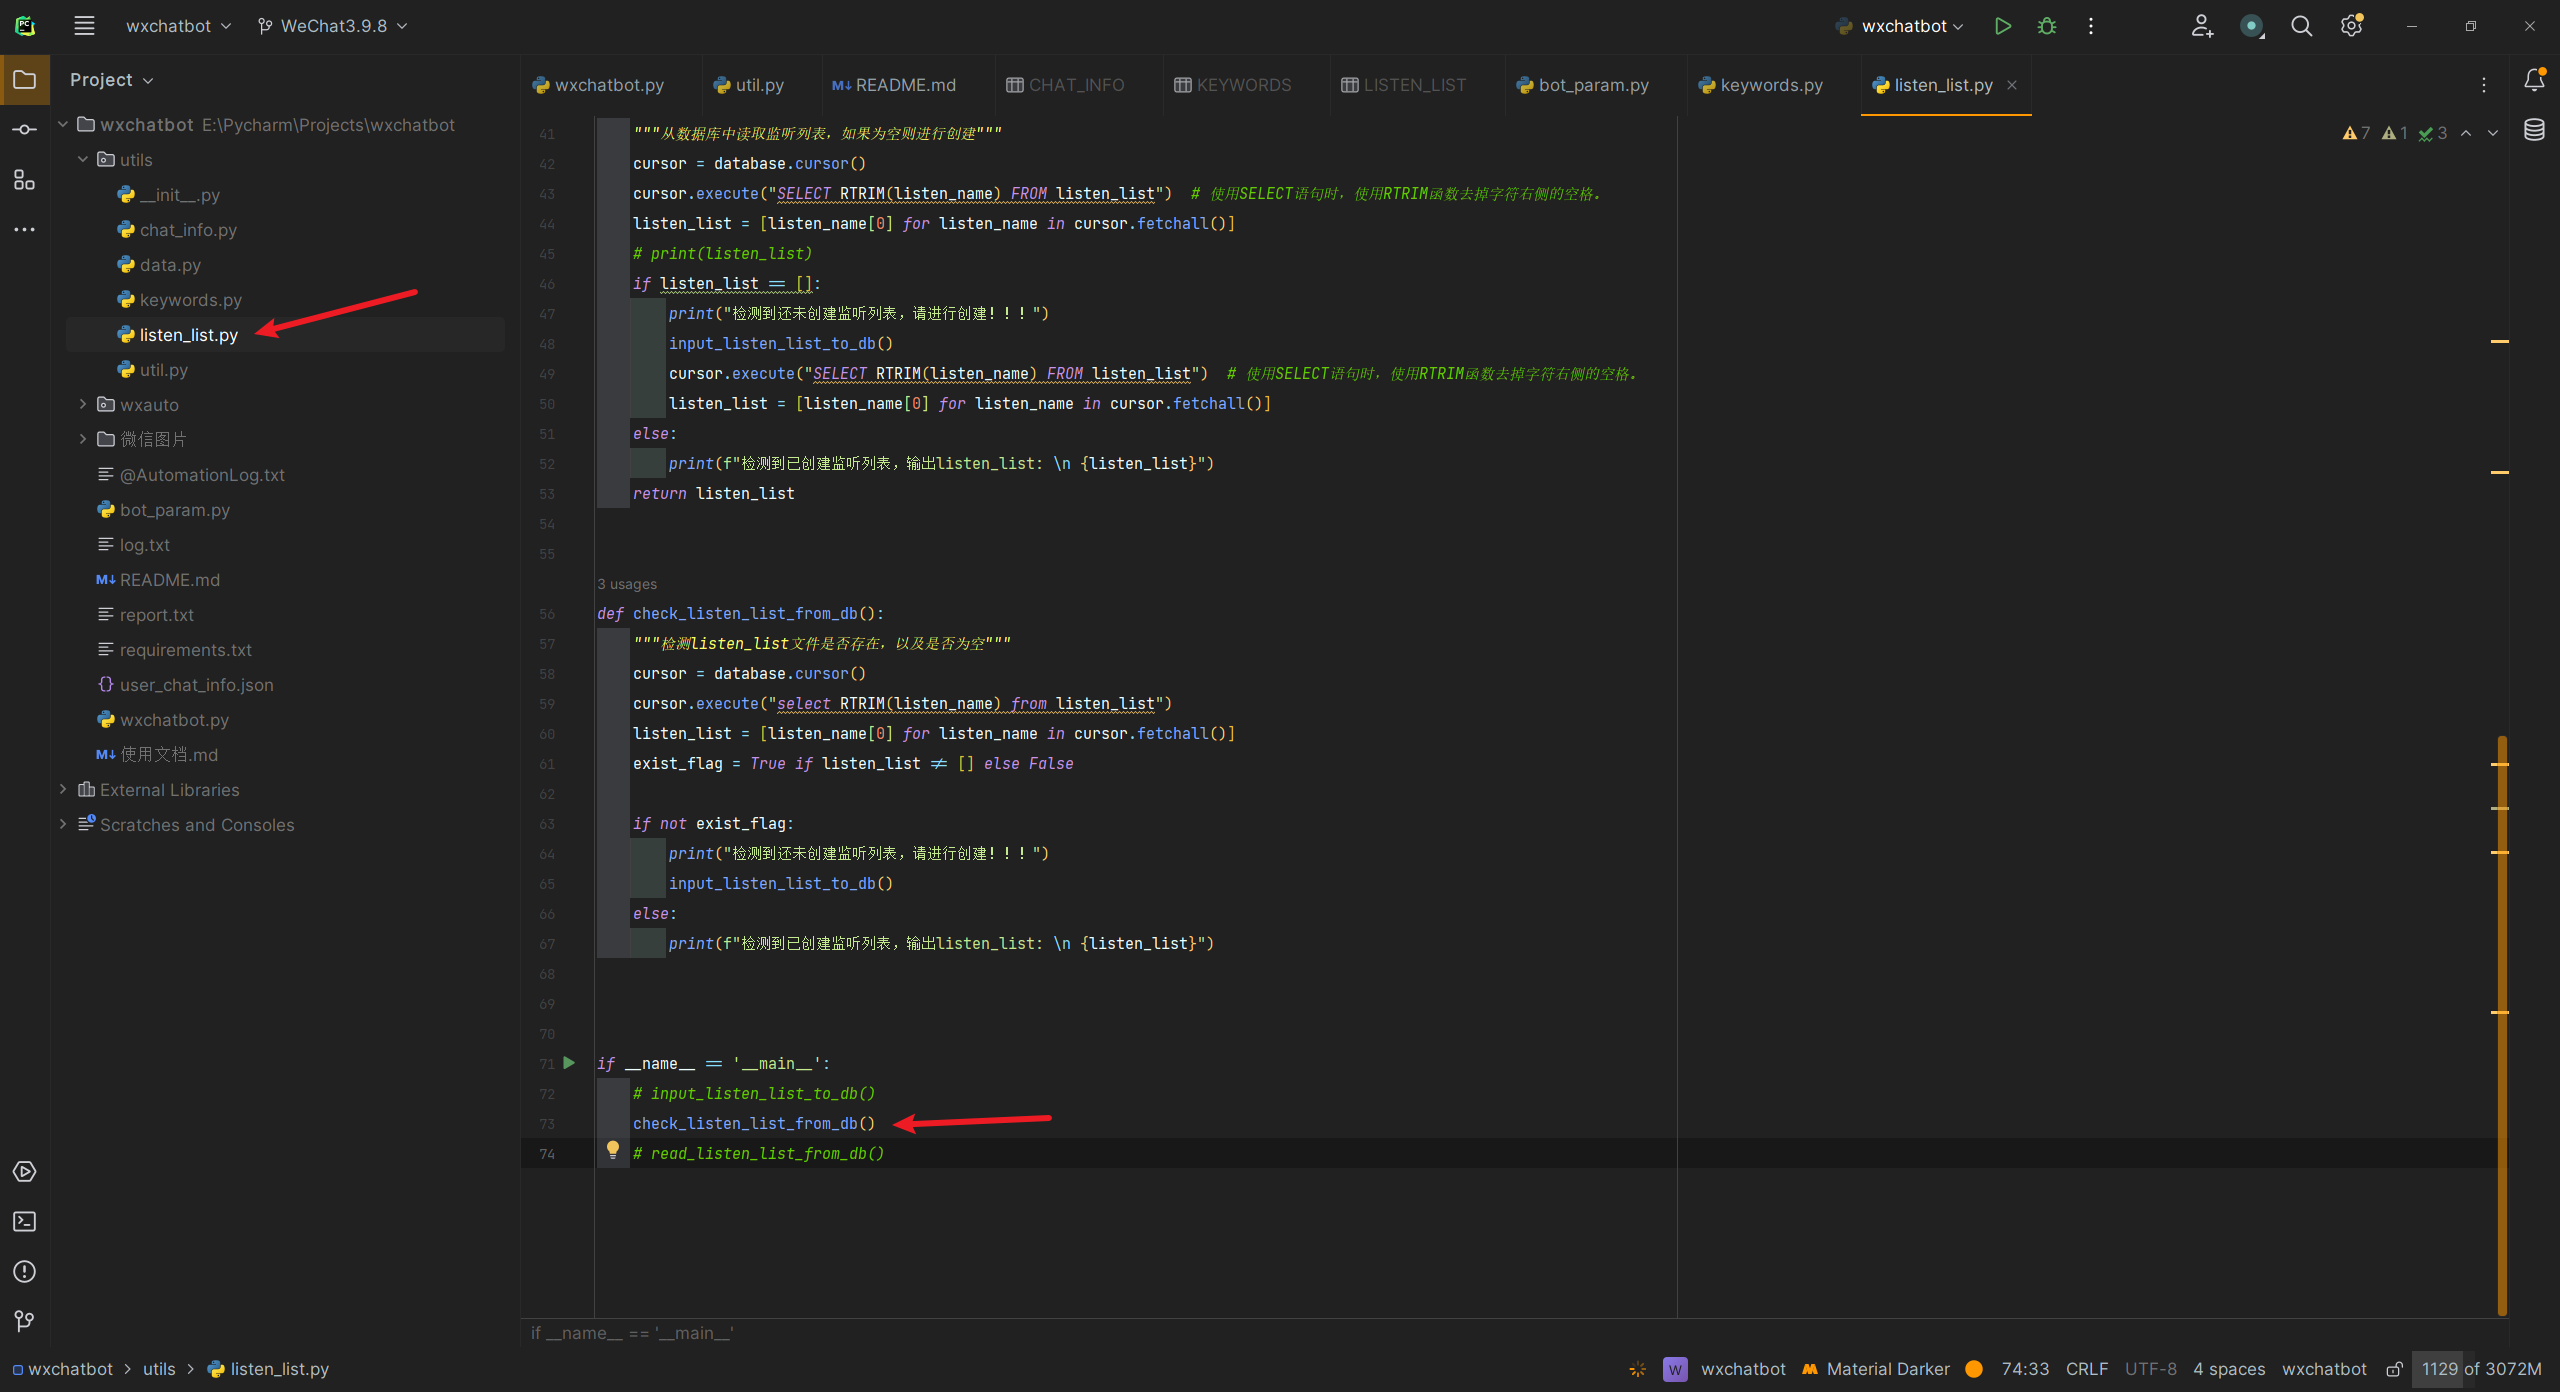The width and height of the screenshot is (2560, 1392).
Task: Open the Git tool window
Action: click(x=25, y=1322)
